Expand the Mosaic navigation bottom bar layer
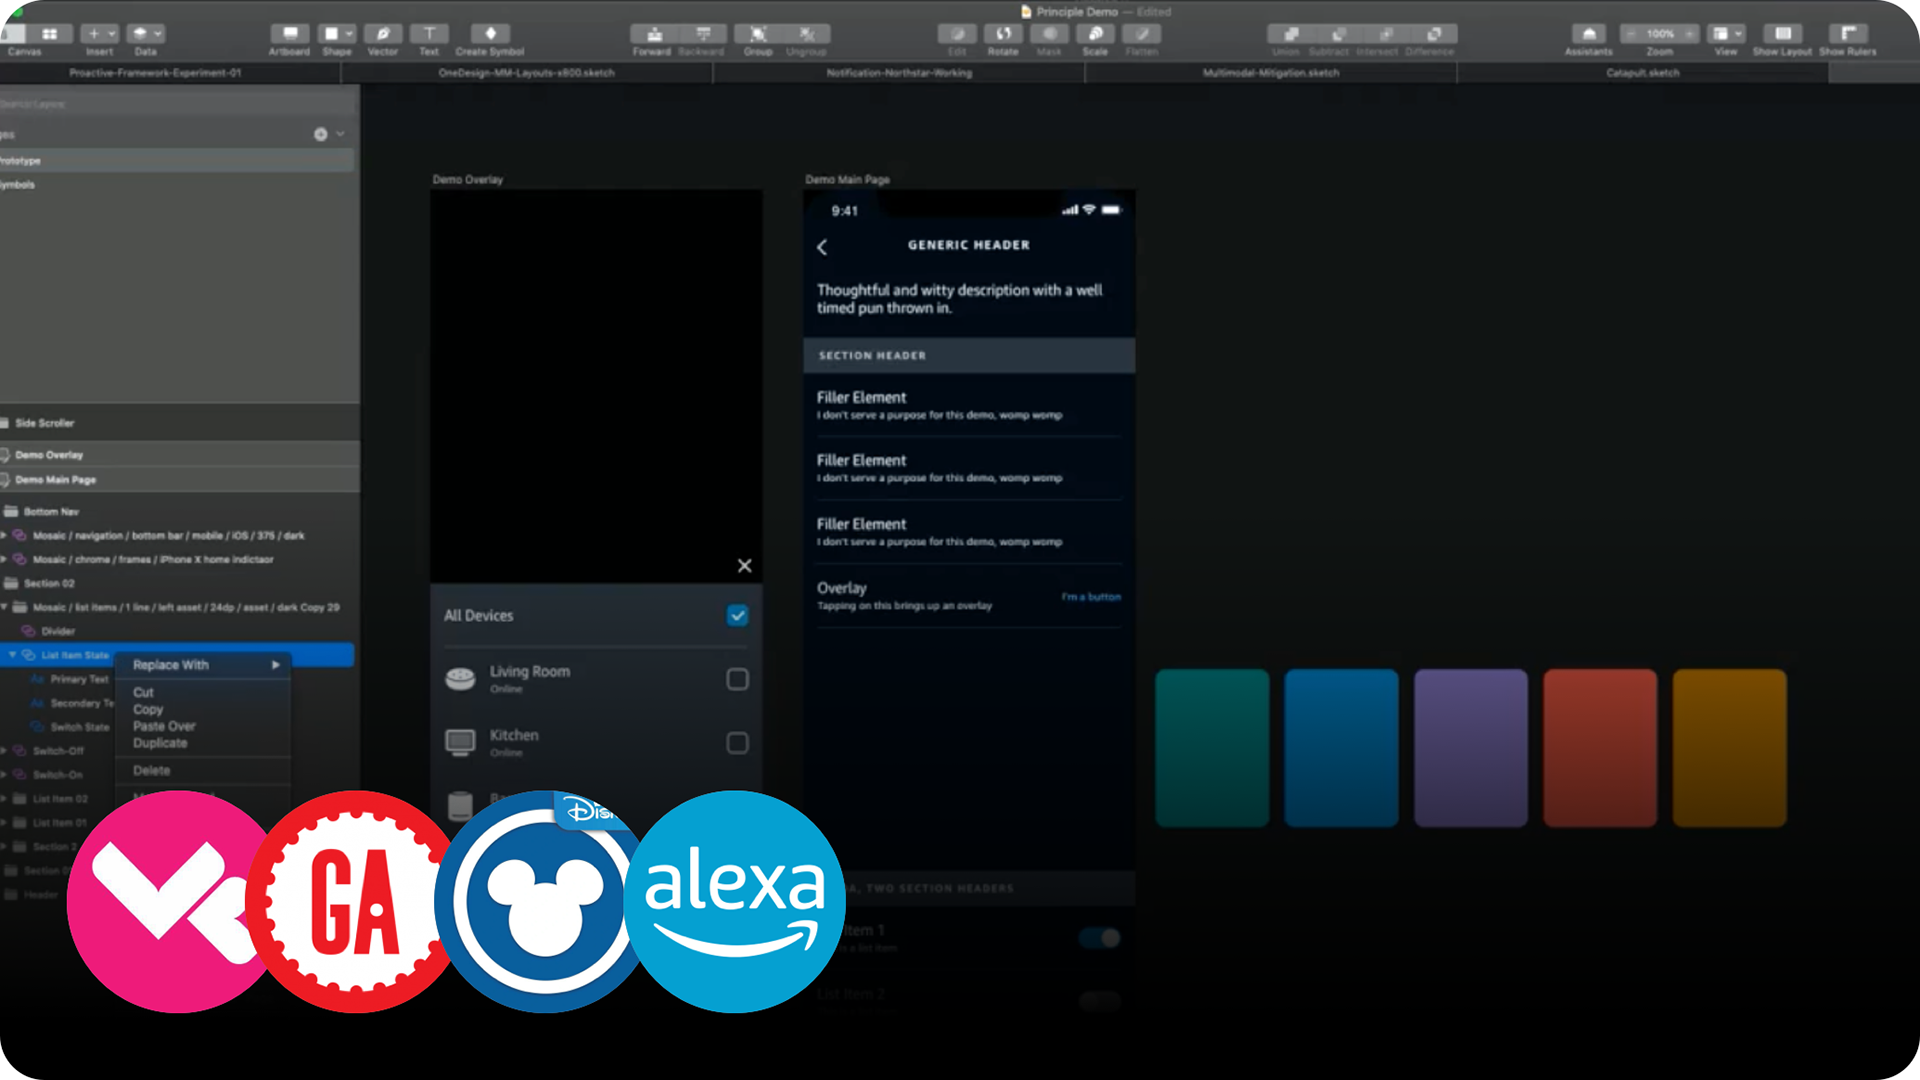Image resolution: width=1920 pixels, height=1080 pixels. (4, 536)
